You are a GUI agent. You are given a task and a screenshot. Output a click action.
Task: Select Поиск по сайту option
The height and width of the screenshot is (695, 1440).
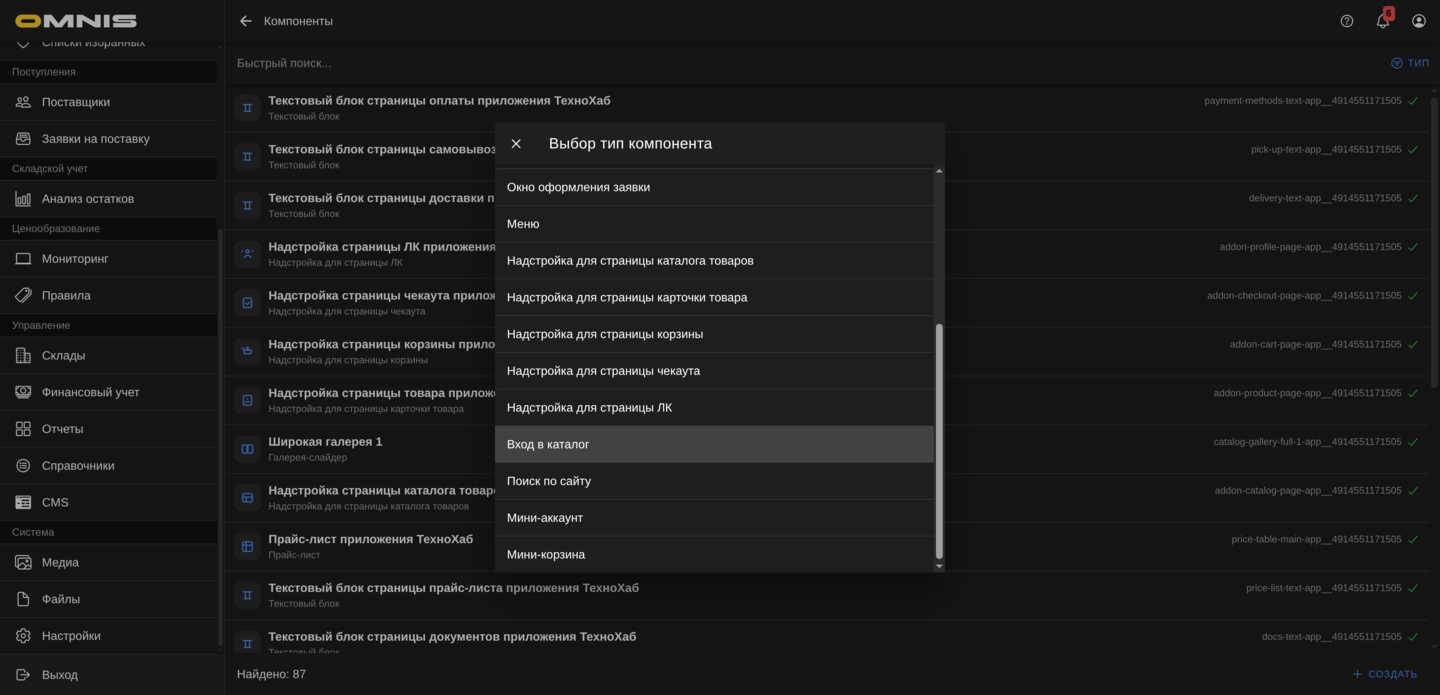714,481
